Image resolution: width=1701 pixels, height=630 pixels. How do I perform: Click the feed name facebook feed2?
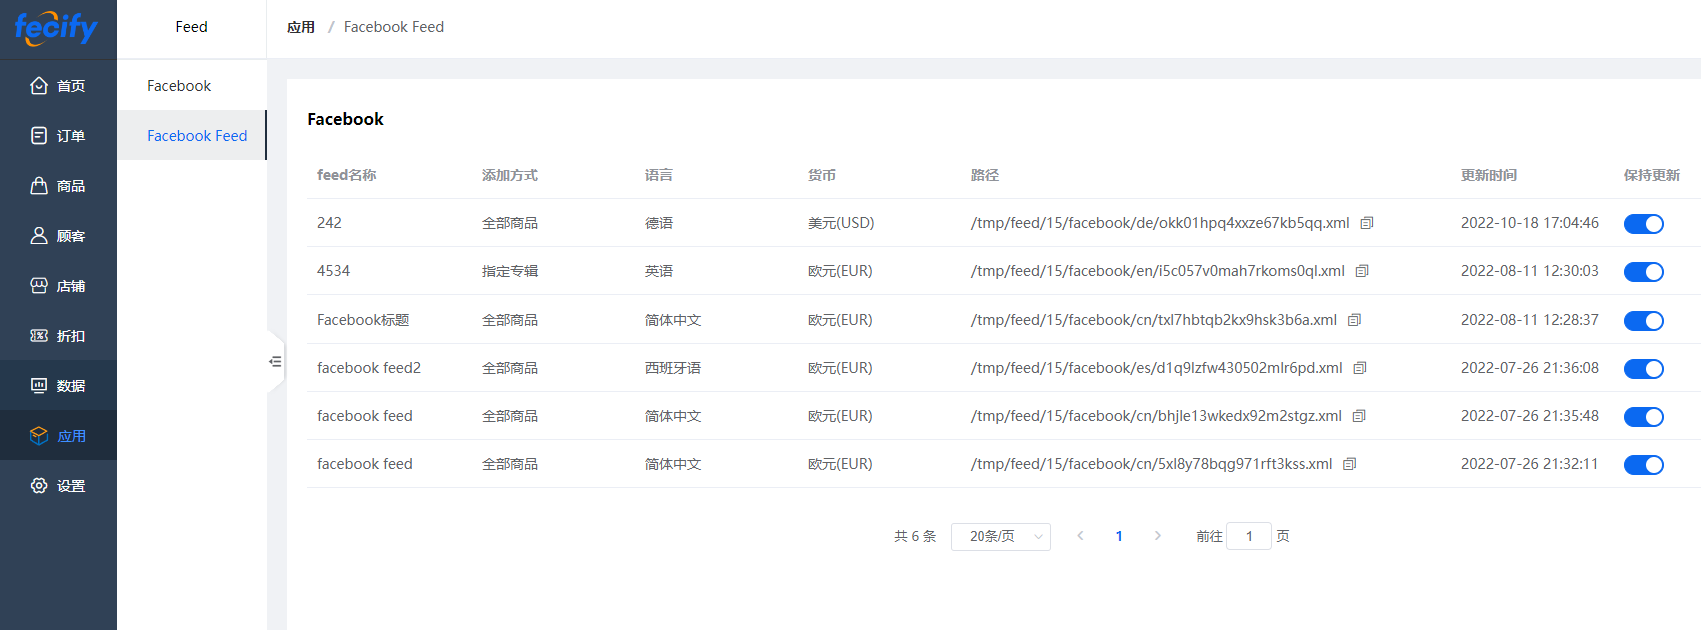click(369, 368)
